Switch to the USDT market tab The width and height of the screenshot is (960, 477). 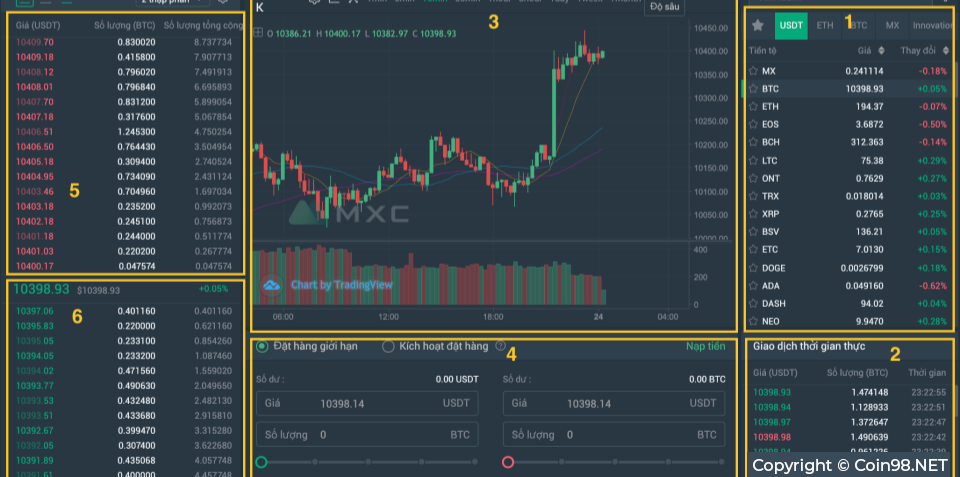coord(791,26)
